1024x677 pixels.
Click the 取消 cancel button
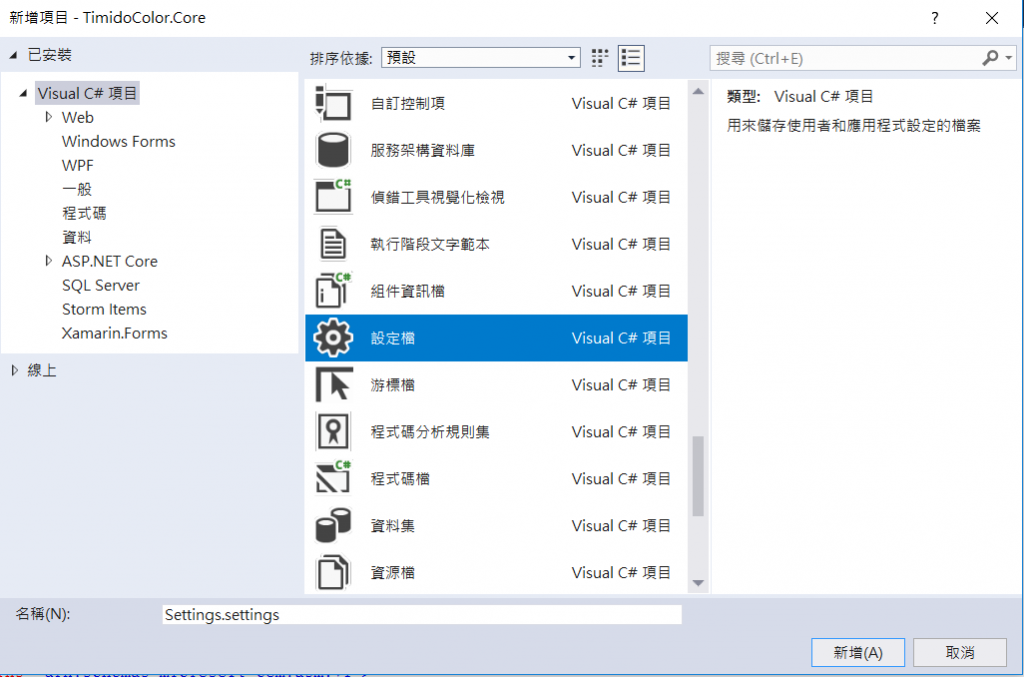pos(959,652)
